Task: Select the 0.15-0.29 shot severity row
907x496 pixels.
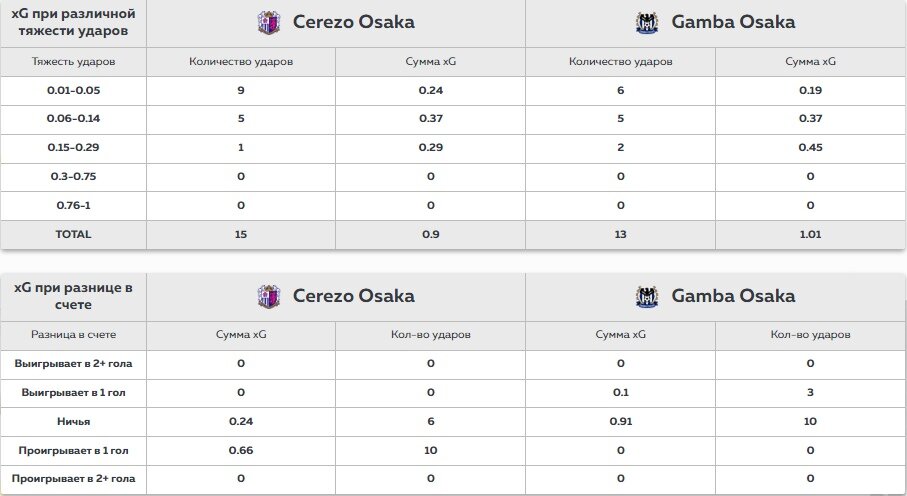Action: [452, 148]
